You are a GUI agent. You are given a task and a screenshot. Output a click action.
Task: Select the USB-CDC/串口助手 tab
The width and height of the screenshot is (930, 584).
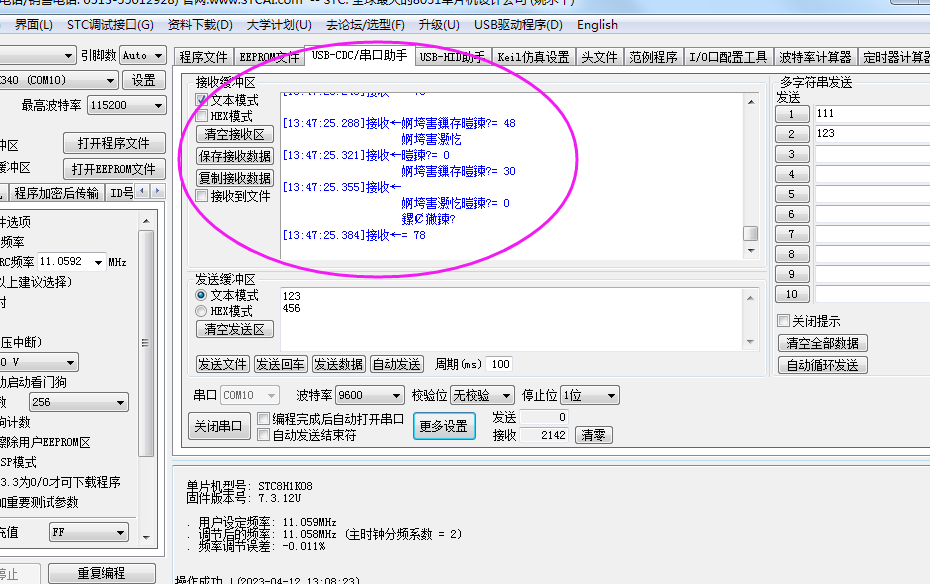(x=359, y=55)
